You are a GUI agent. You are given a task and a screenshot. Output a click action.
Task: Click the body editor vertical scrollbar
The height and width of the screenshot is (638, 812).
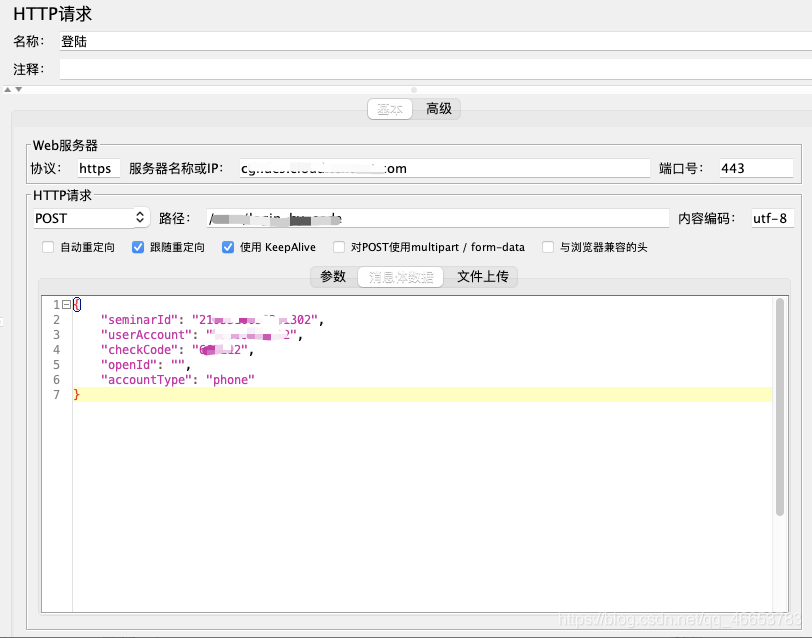tap(780, 407)
